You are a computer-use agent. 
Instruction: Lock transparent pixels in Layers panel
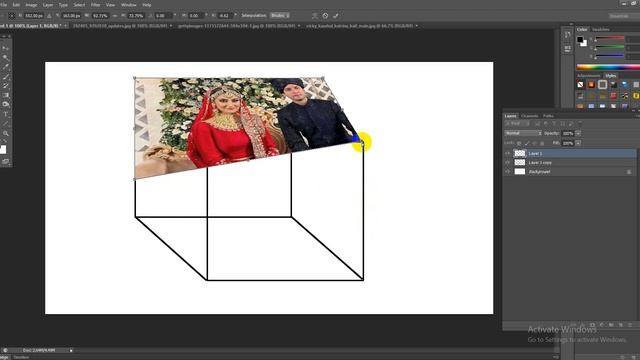coord(519,143)
